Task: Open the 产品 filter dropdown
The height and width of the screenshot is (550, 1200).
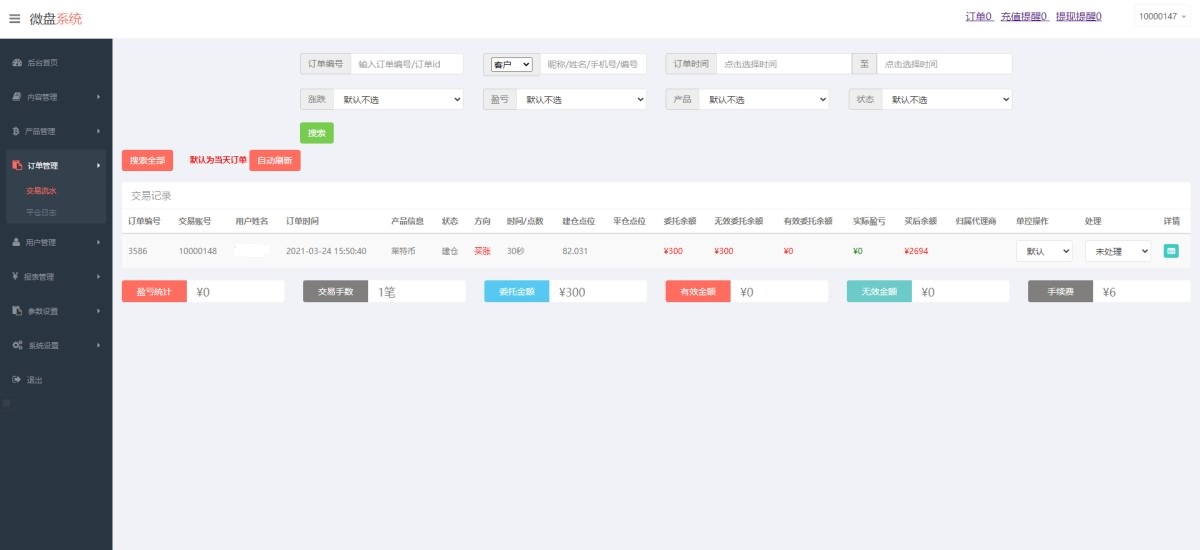Action: point(764,99)
